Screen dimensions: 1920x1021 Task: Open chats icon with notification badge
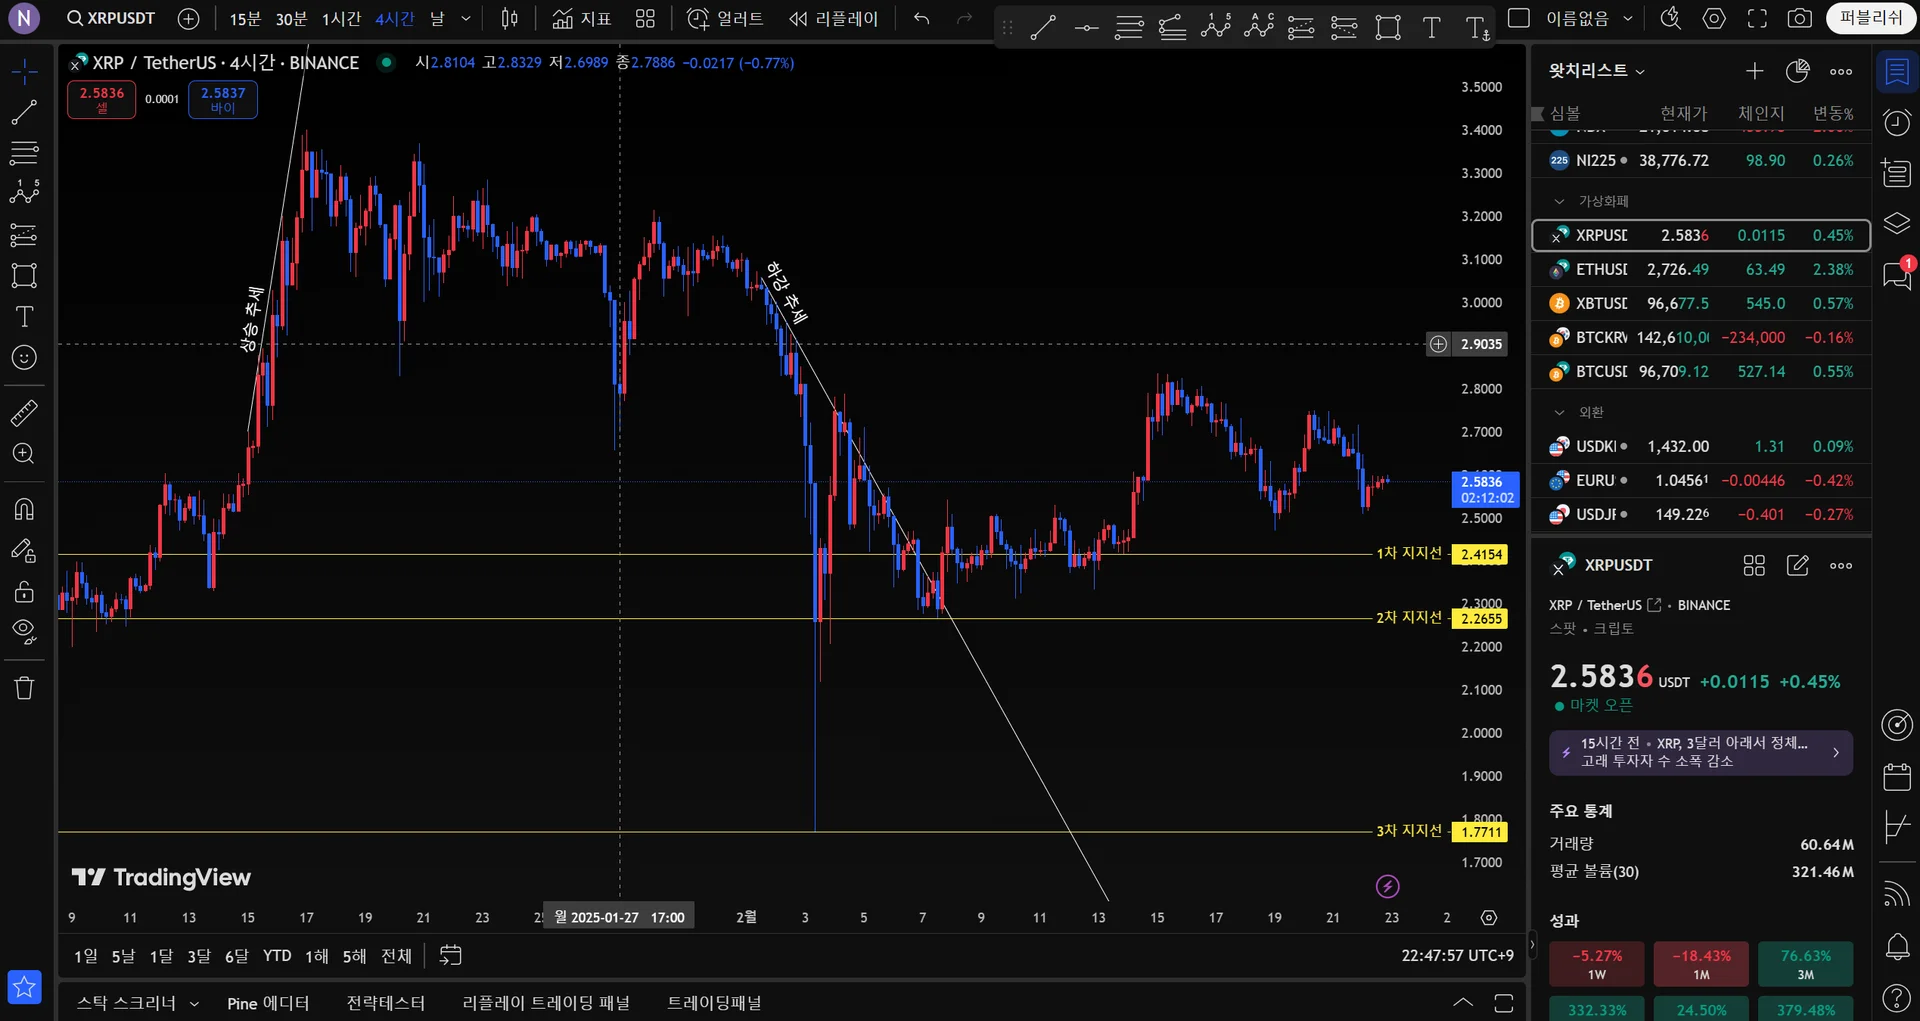pos(1897,274)
